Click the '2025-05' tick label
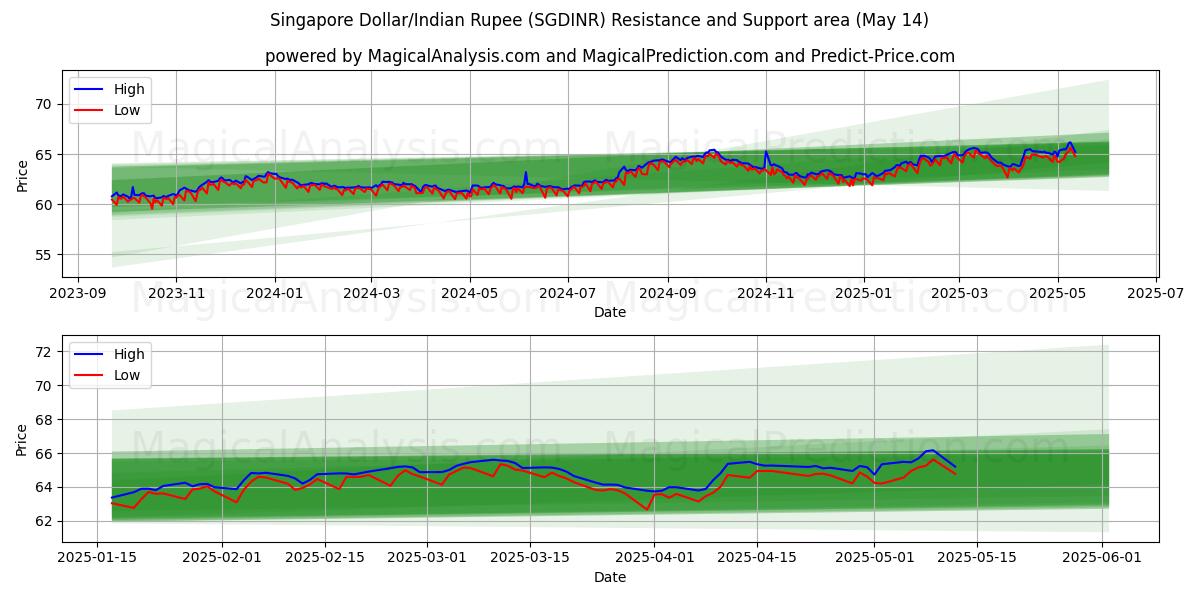 1056,293
